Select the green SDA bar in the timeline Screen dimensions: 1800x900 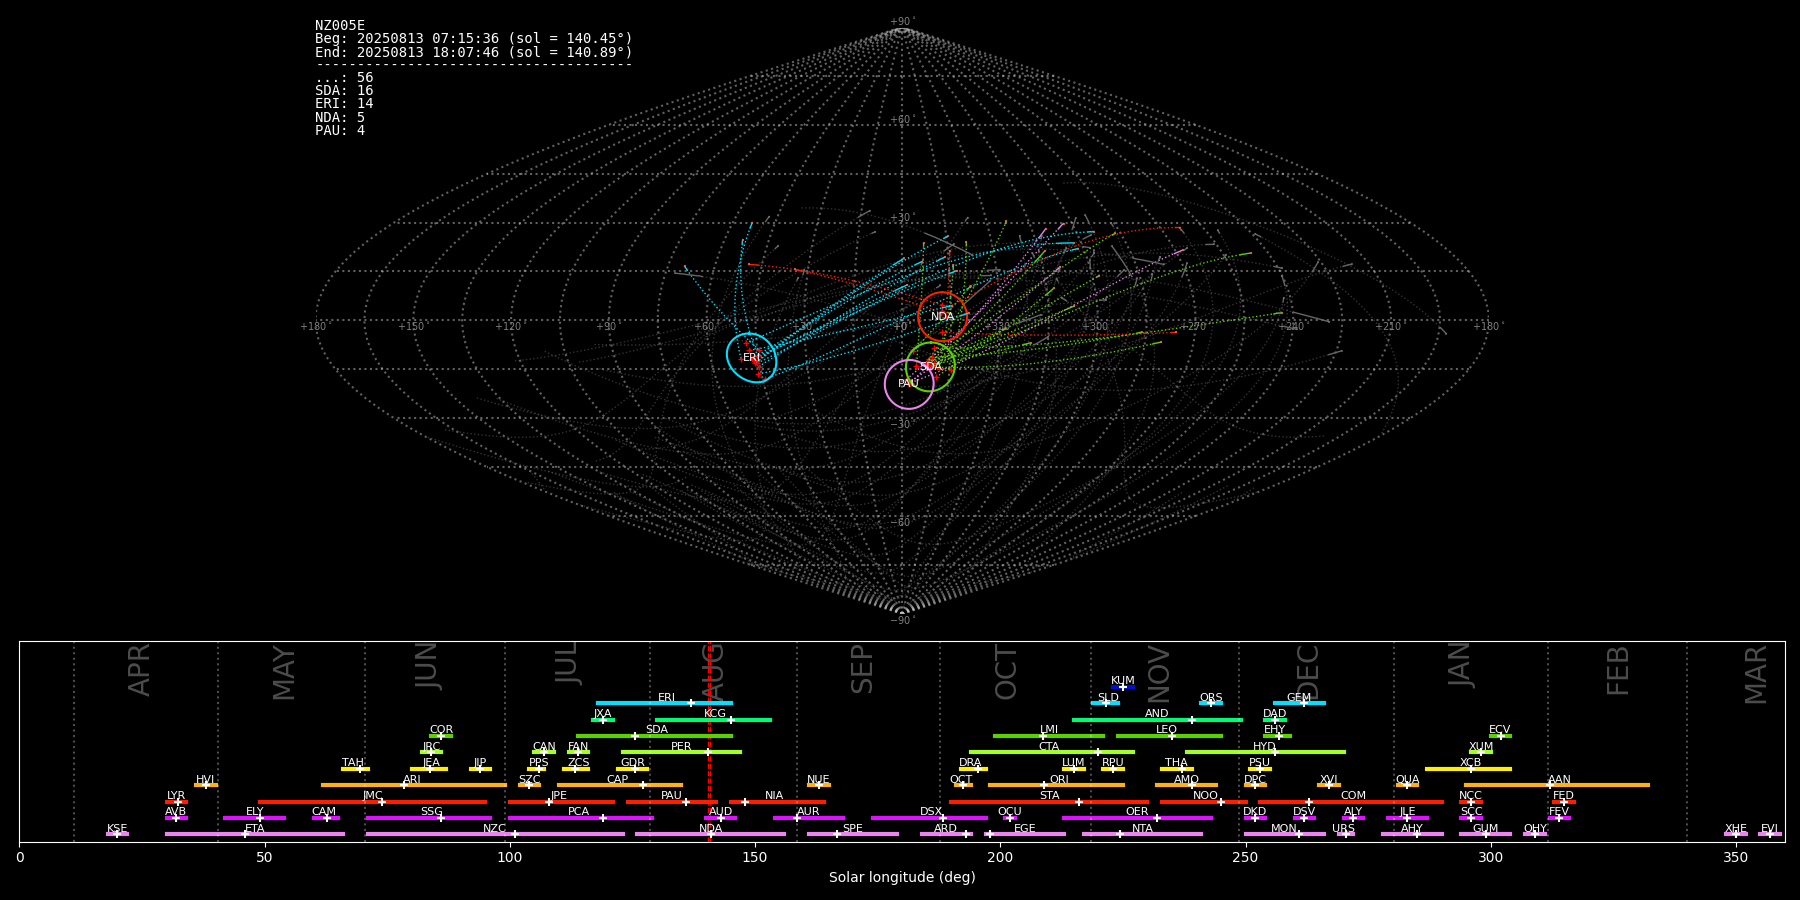point(654,736)
